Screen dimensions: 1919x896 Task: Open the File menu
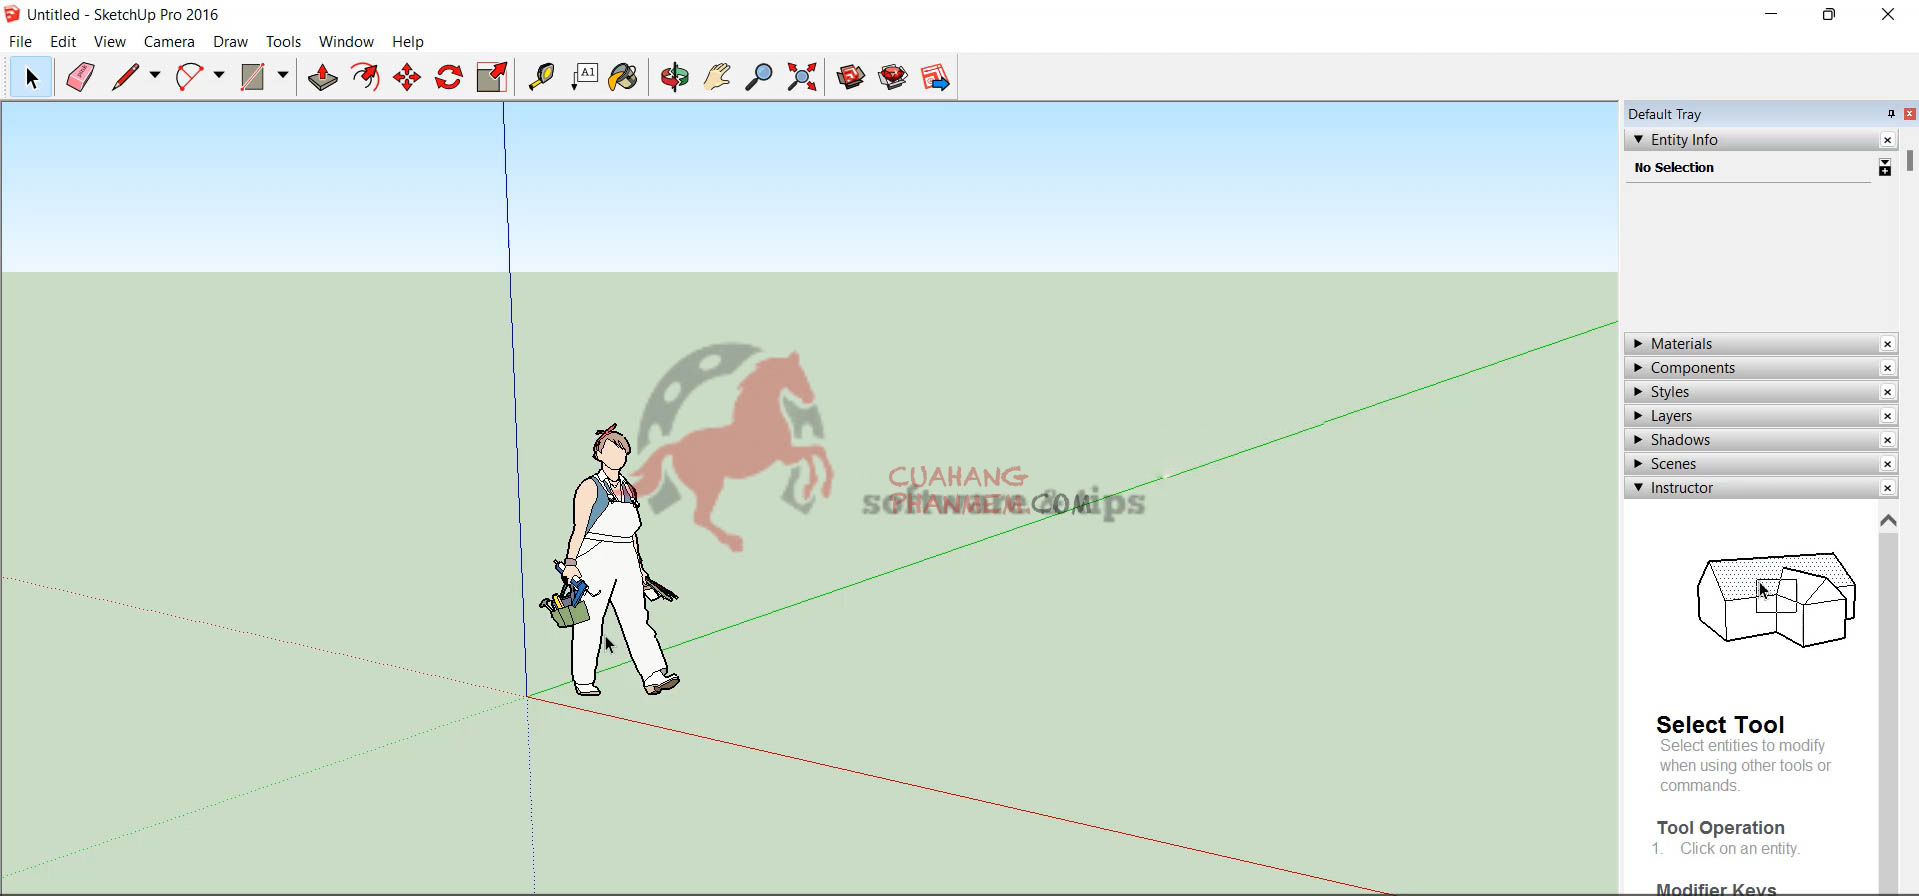point(20,41)
